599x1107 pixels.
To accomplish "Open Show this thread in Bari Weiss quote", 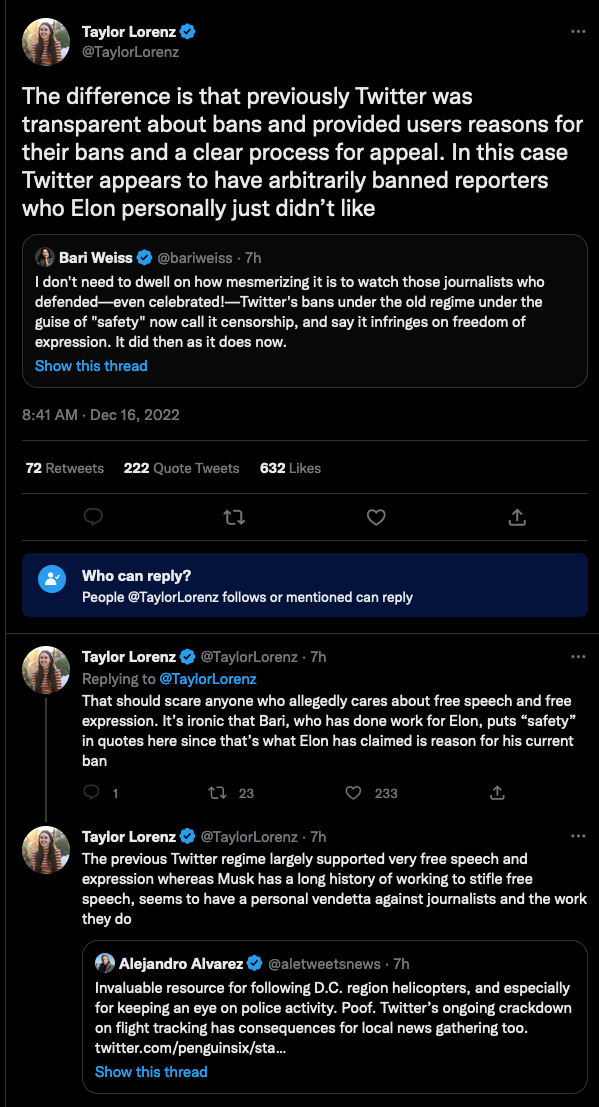I will (x=91, y=366).
